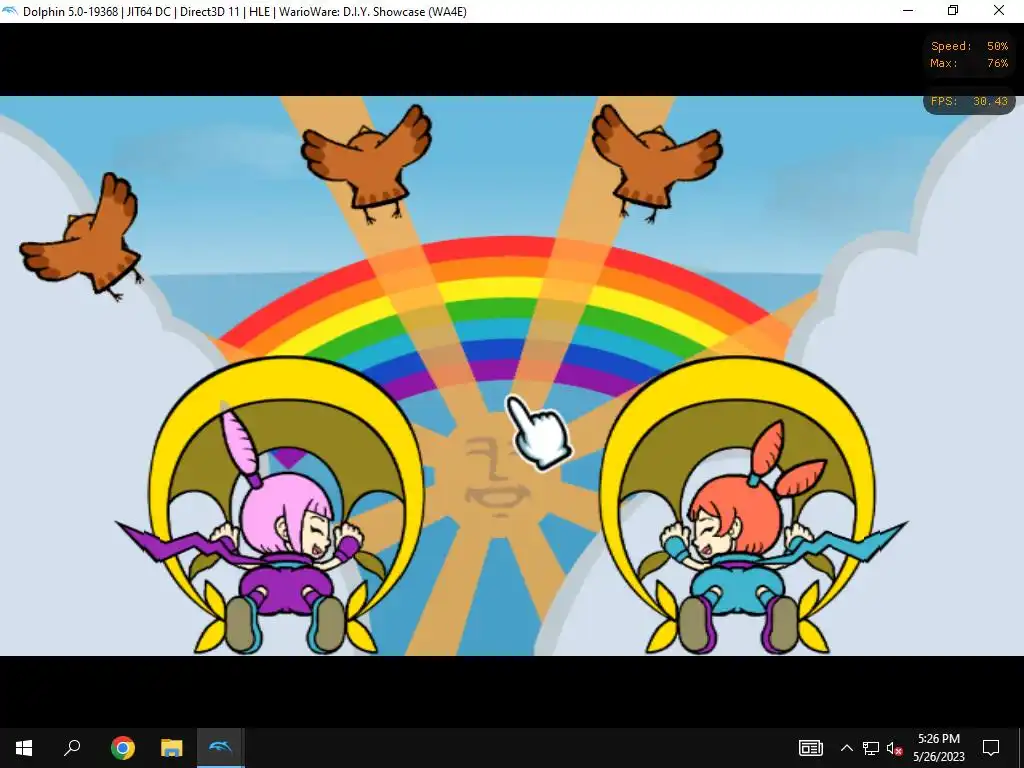The width and height of the screenshot is (1024, 768).
Task: Open the clock showing 5:26 PM
Action: coord(939,748)
